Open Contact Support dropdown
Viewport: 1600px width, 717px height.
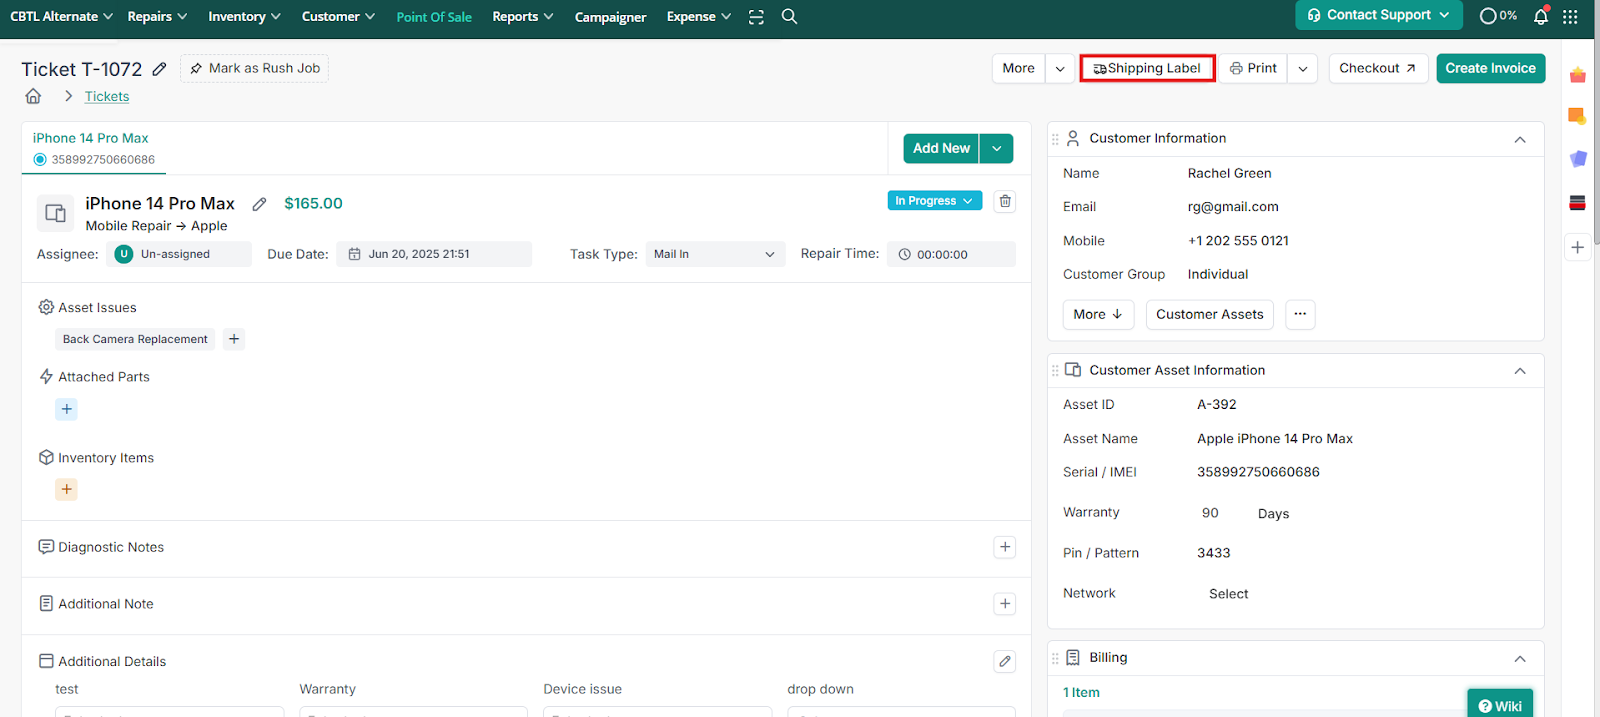coord(1379,15)
